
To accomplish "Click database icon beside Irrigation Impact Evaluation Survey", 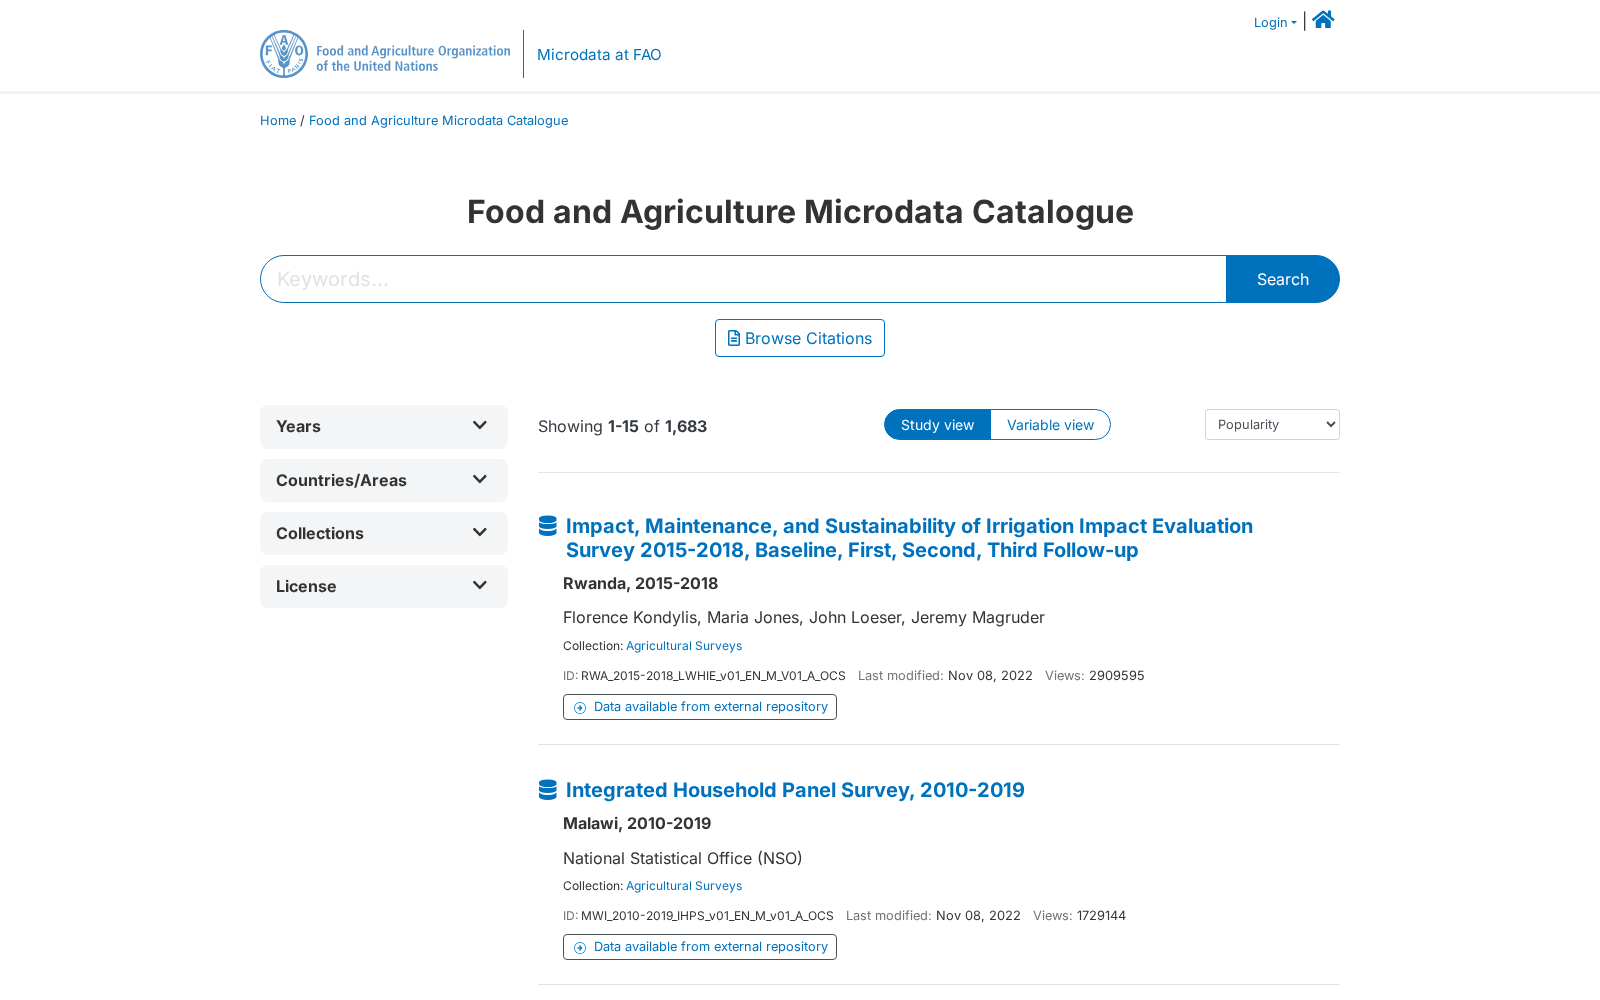I will (548, 526).
